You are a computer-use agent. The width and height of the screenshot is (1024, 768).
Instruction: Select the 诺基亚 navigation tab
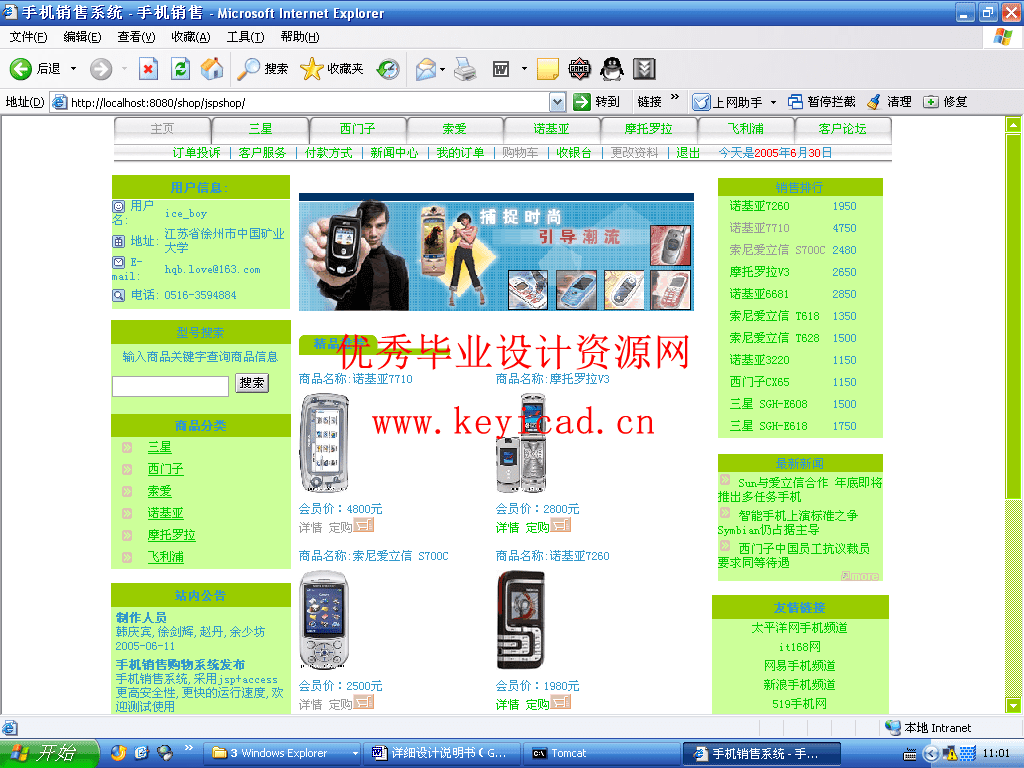(551, 129)
